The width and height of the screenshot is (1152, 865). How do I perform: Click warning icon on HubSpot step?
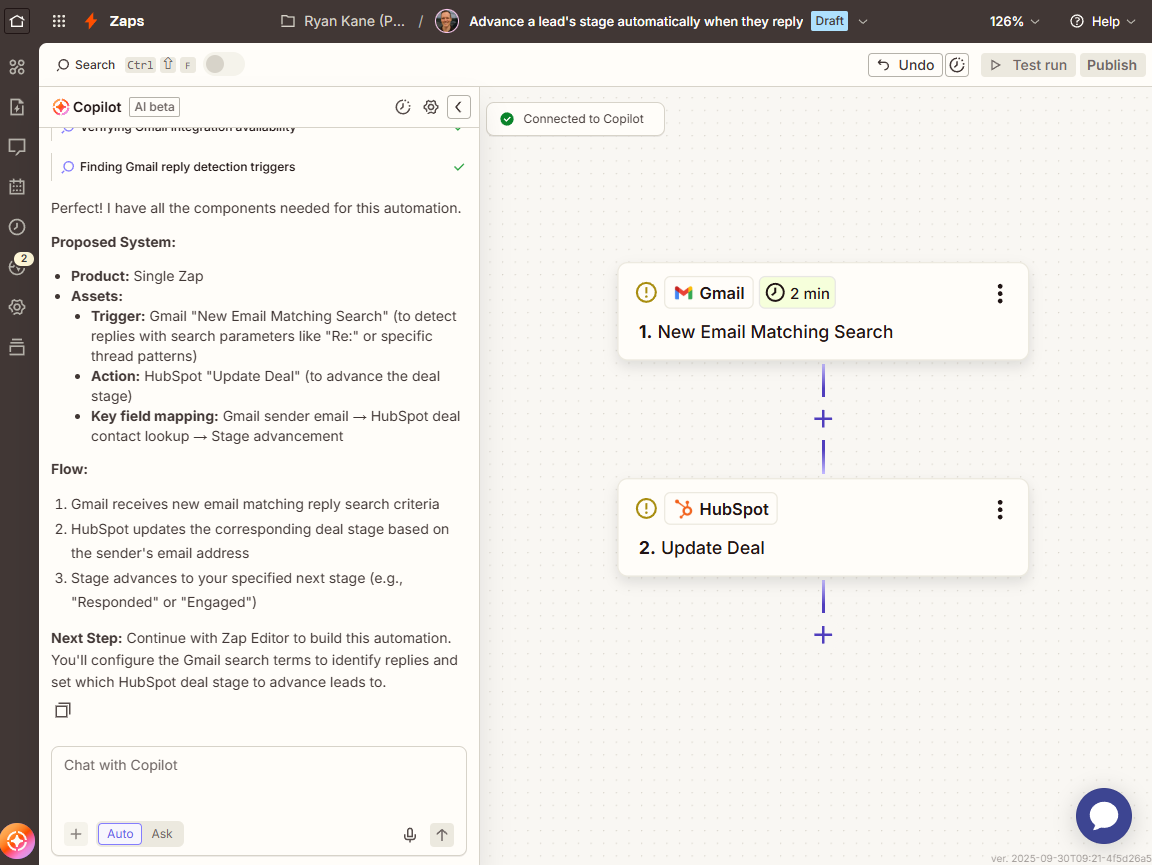pos(646,509)
